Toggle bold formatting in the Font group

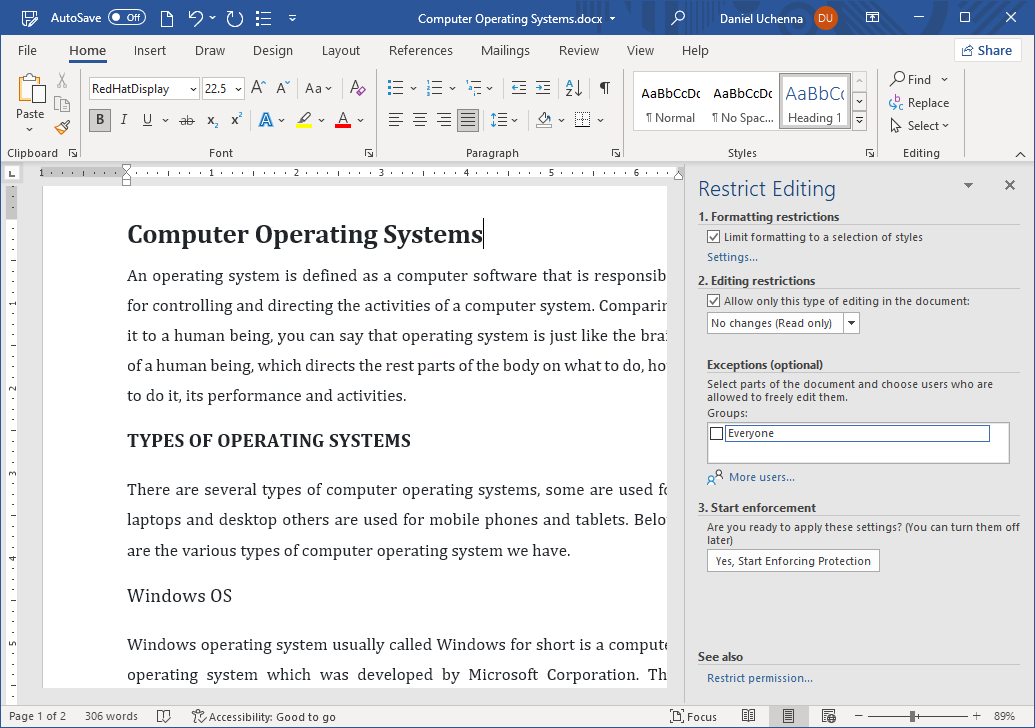pos(99,120)
